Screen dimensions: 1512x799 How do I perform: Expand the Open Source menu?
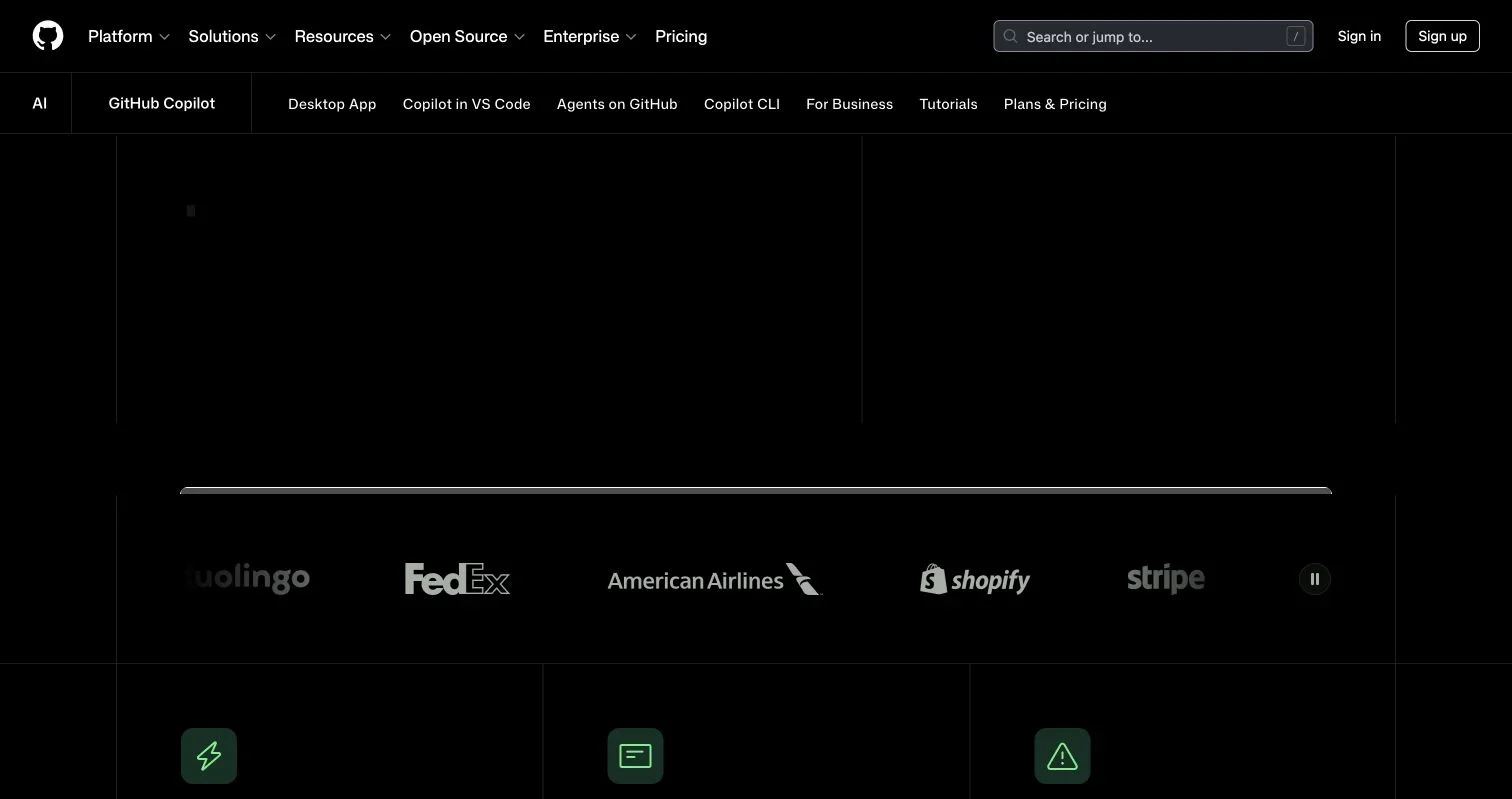pos(467,36)
